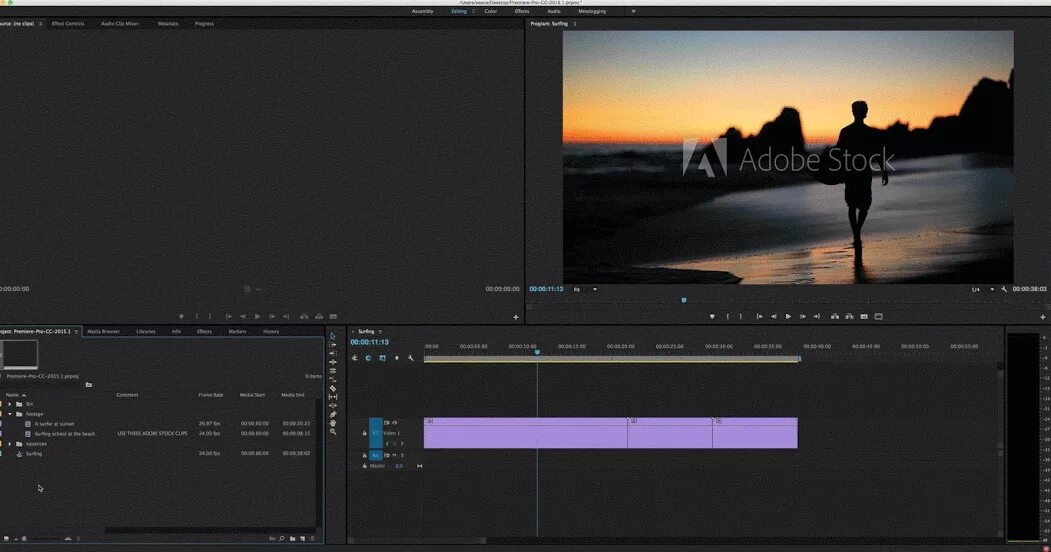Click the Extract button in the Program monitor

tap(849, 316)
